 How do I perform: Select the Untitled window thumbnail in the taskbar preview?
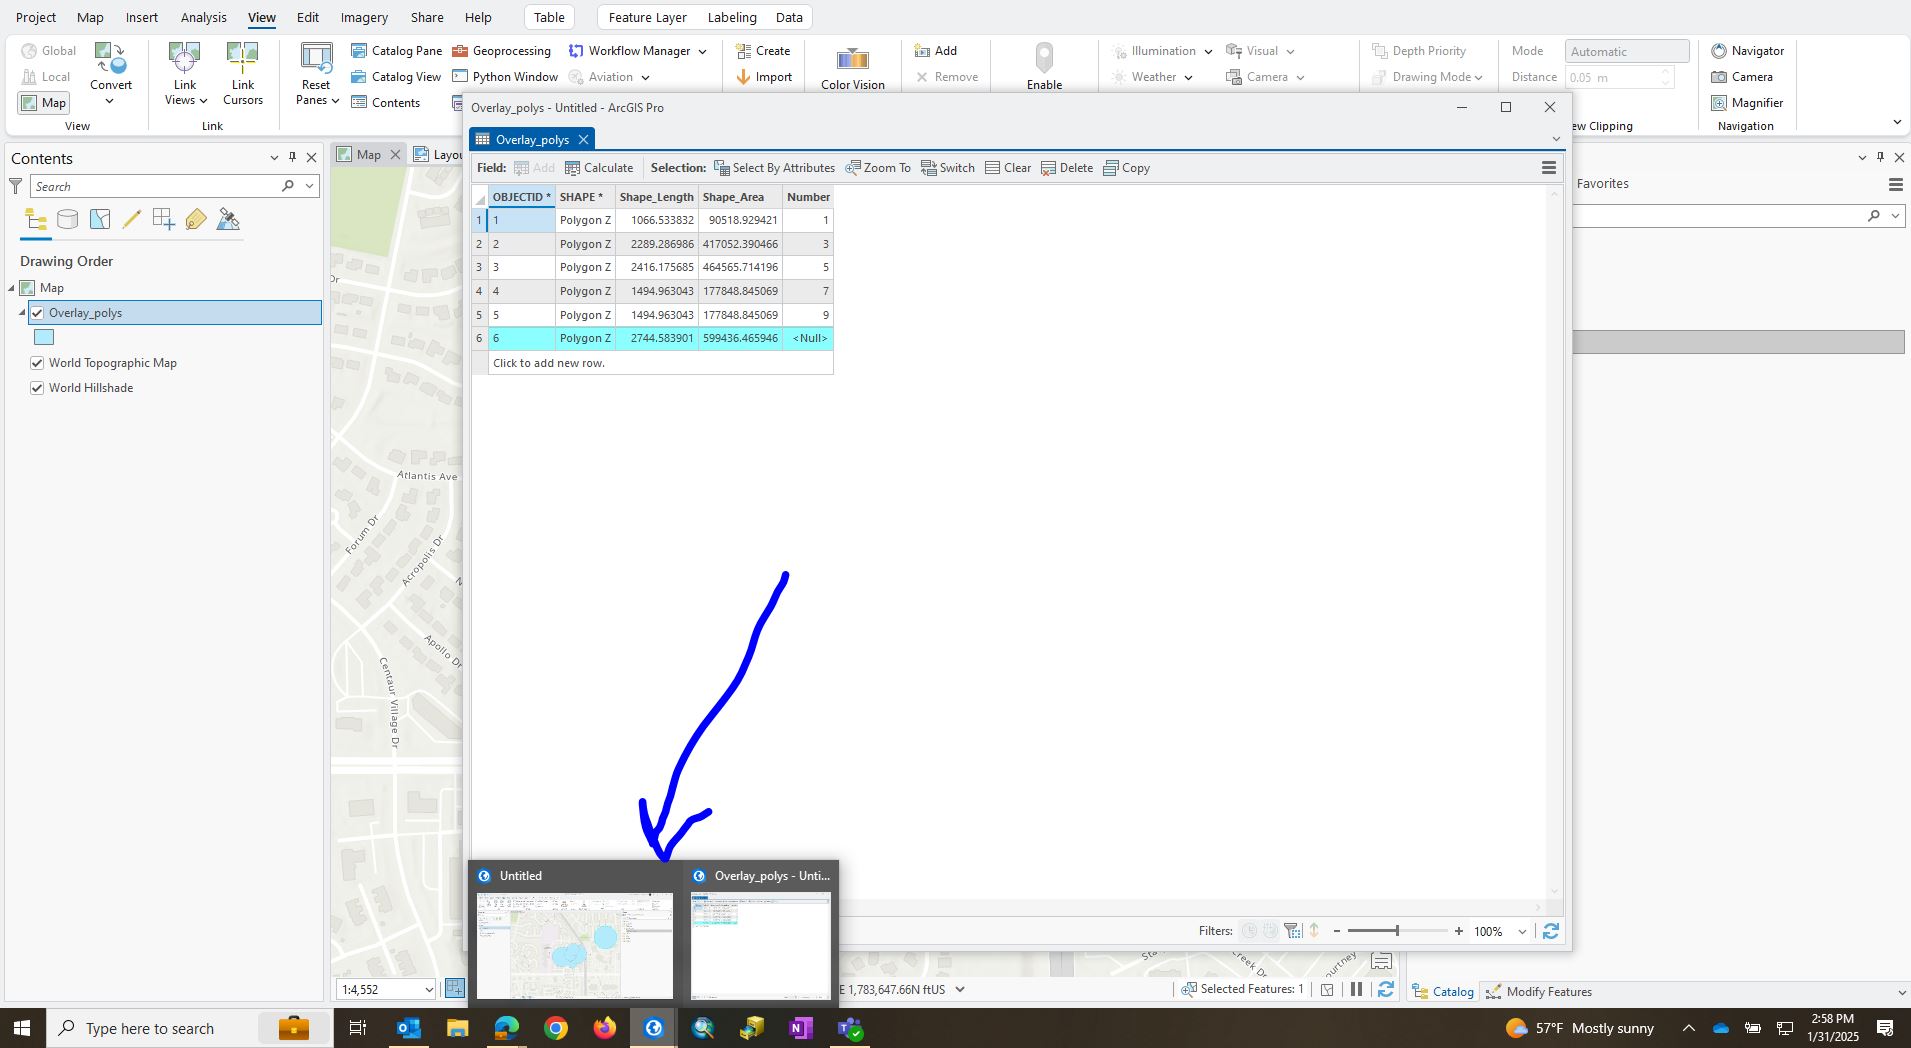[573, 946]
